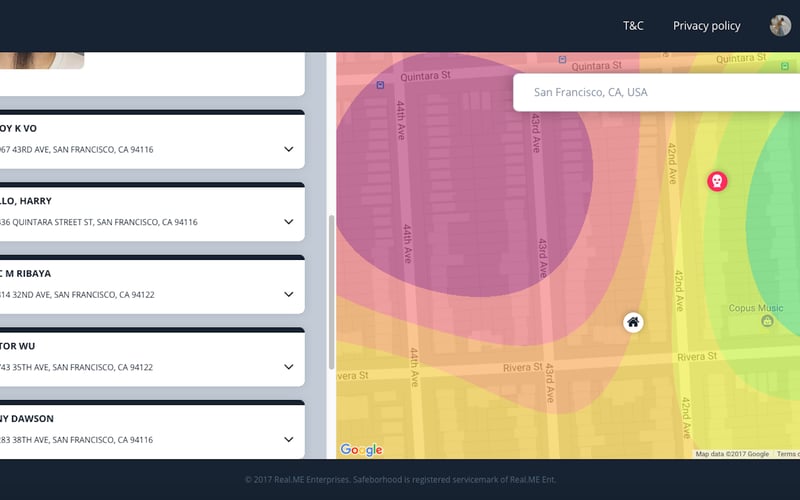
Task: Click the Copus Music map label
Action: click(756, 308)
